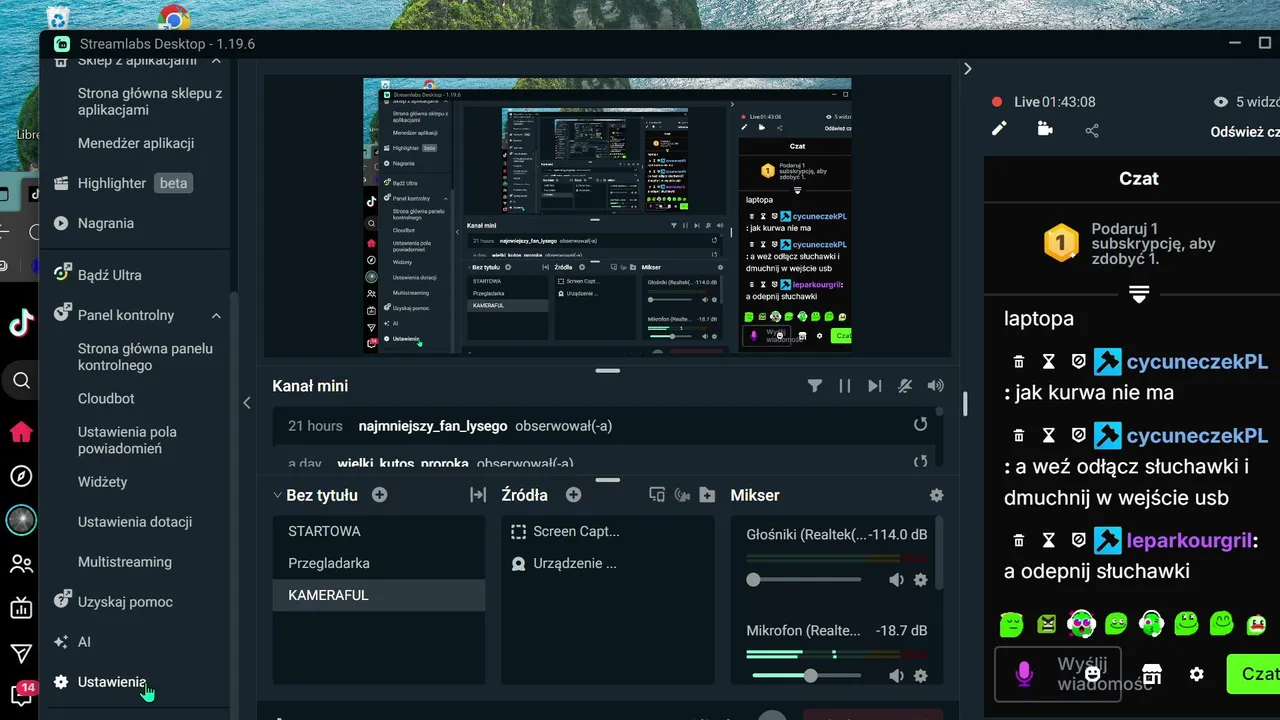Click the add-folder icon in the Źródła header

[707, 495]
